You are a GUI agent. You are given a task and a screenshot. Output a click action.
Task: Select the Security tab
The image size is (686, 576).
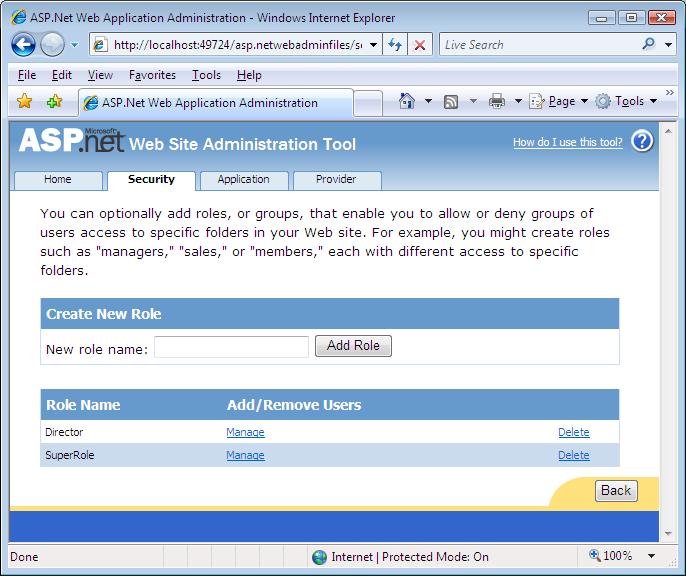click(151, 180)
